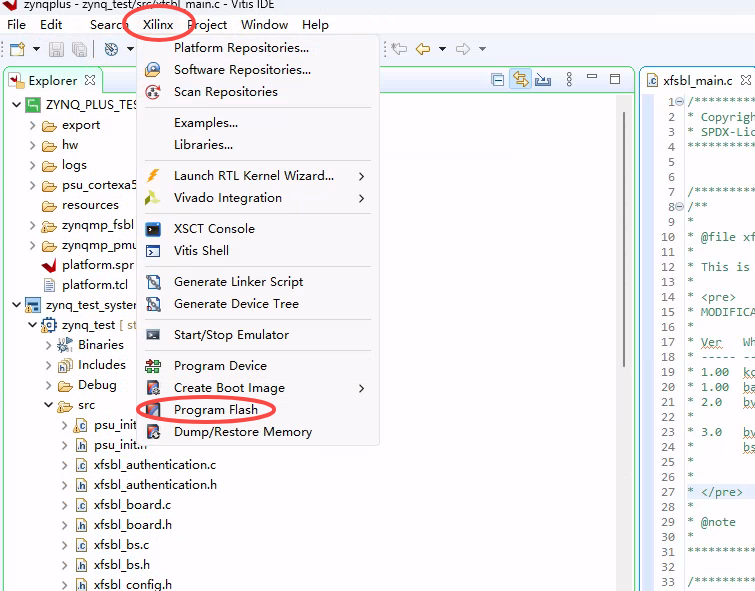The height and width of the screenshot is (591, 755).
Task: Minimize the Explorer panel
Action: click(592, 77)
